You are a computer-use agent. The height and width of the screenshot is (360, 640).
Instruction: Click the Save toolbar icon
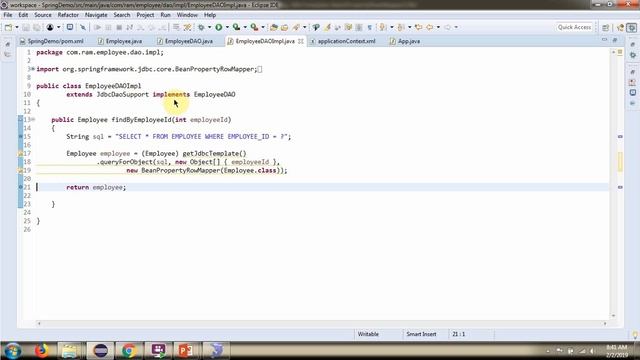pos(26,27)
